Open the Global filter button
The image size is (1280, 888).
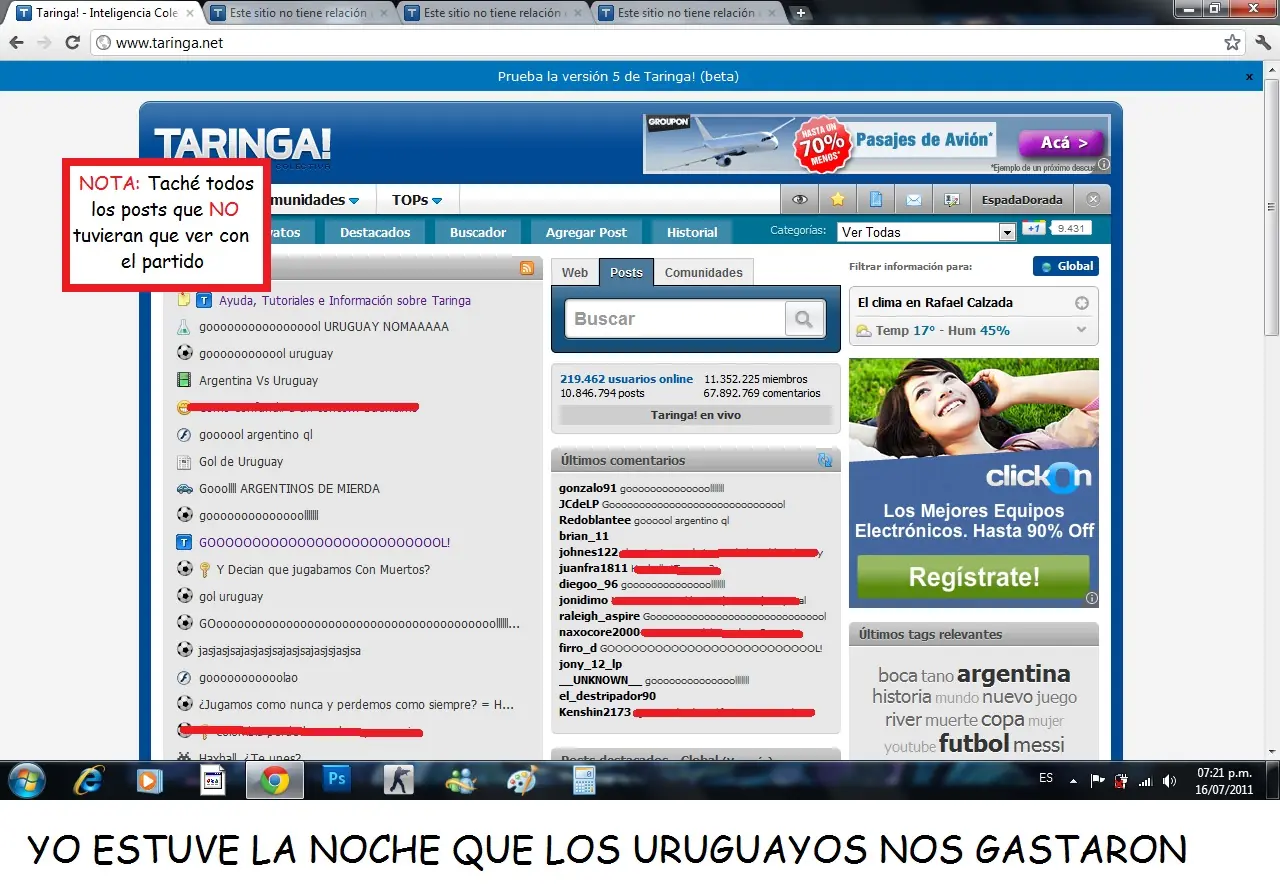pos(1066,266)
